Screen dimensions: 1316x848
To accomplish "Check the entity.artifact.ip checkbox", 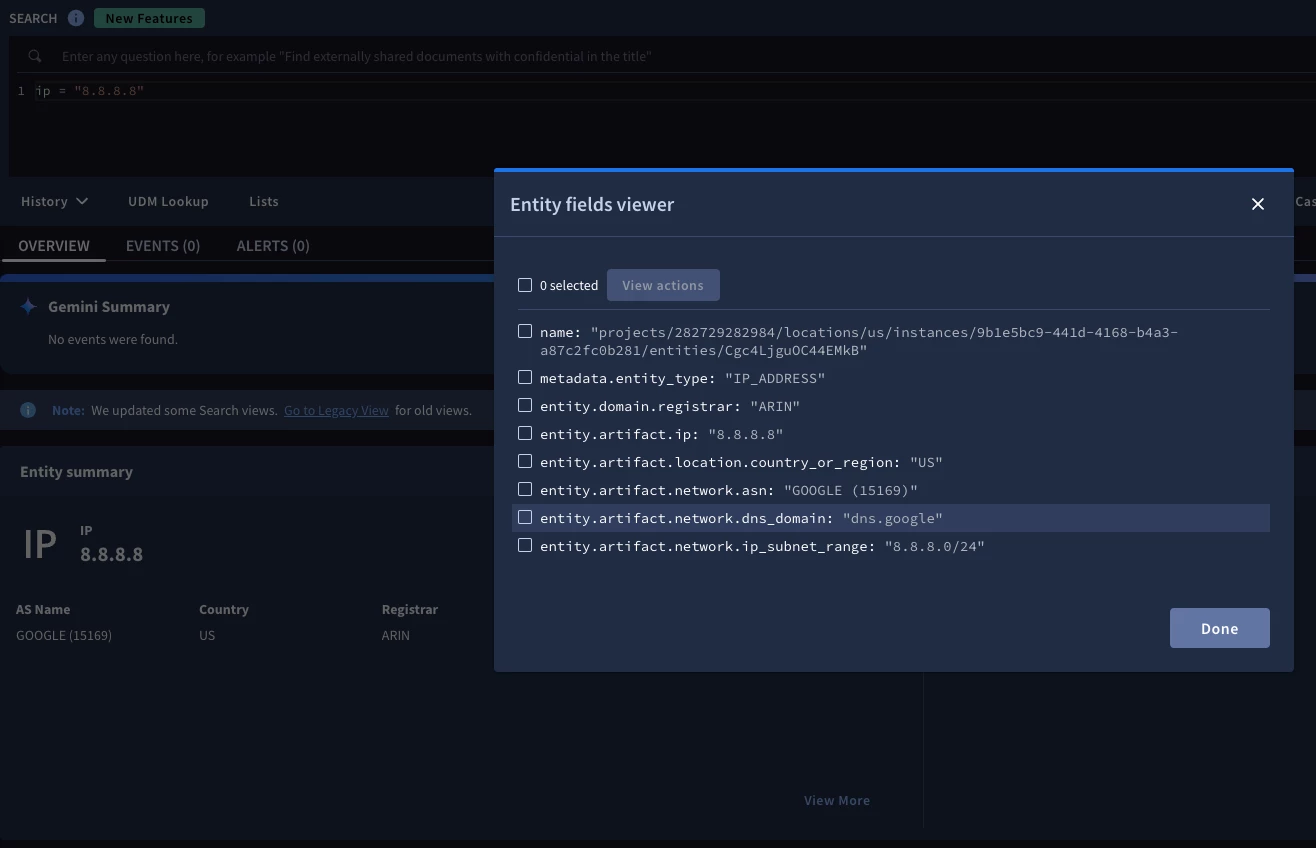I will (x=525, y=434).
